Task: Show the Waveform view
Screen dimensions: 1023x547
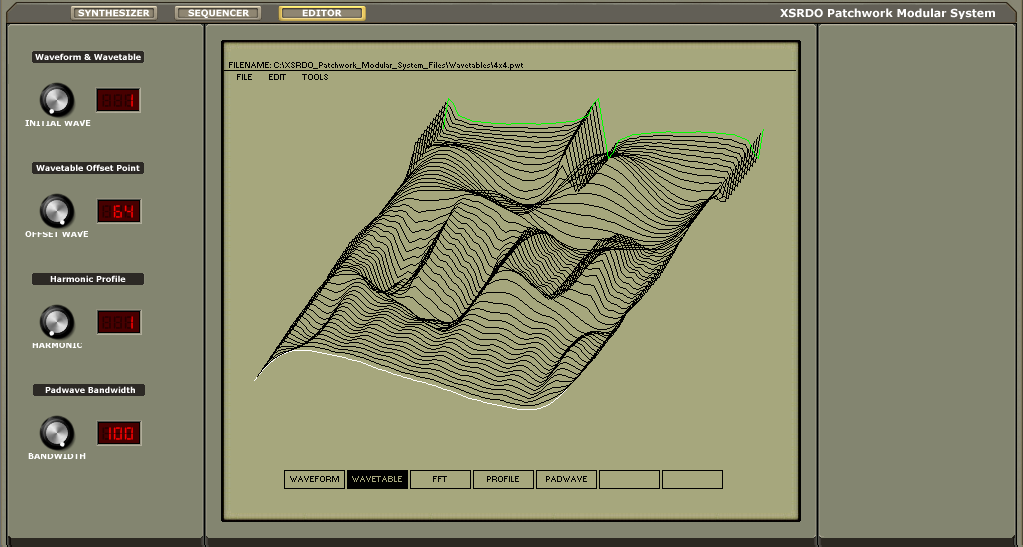Action: 314,480
